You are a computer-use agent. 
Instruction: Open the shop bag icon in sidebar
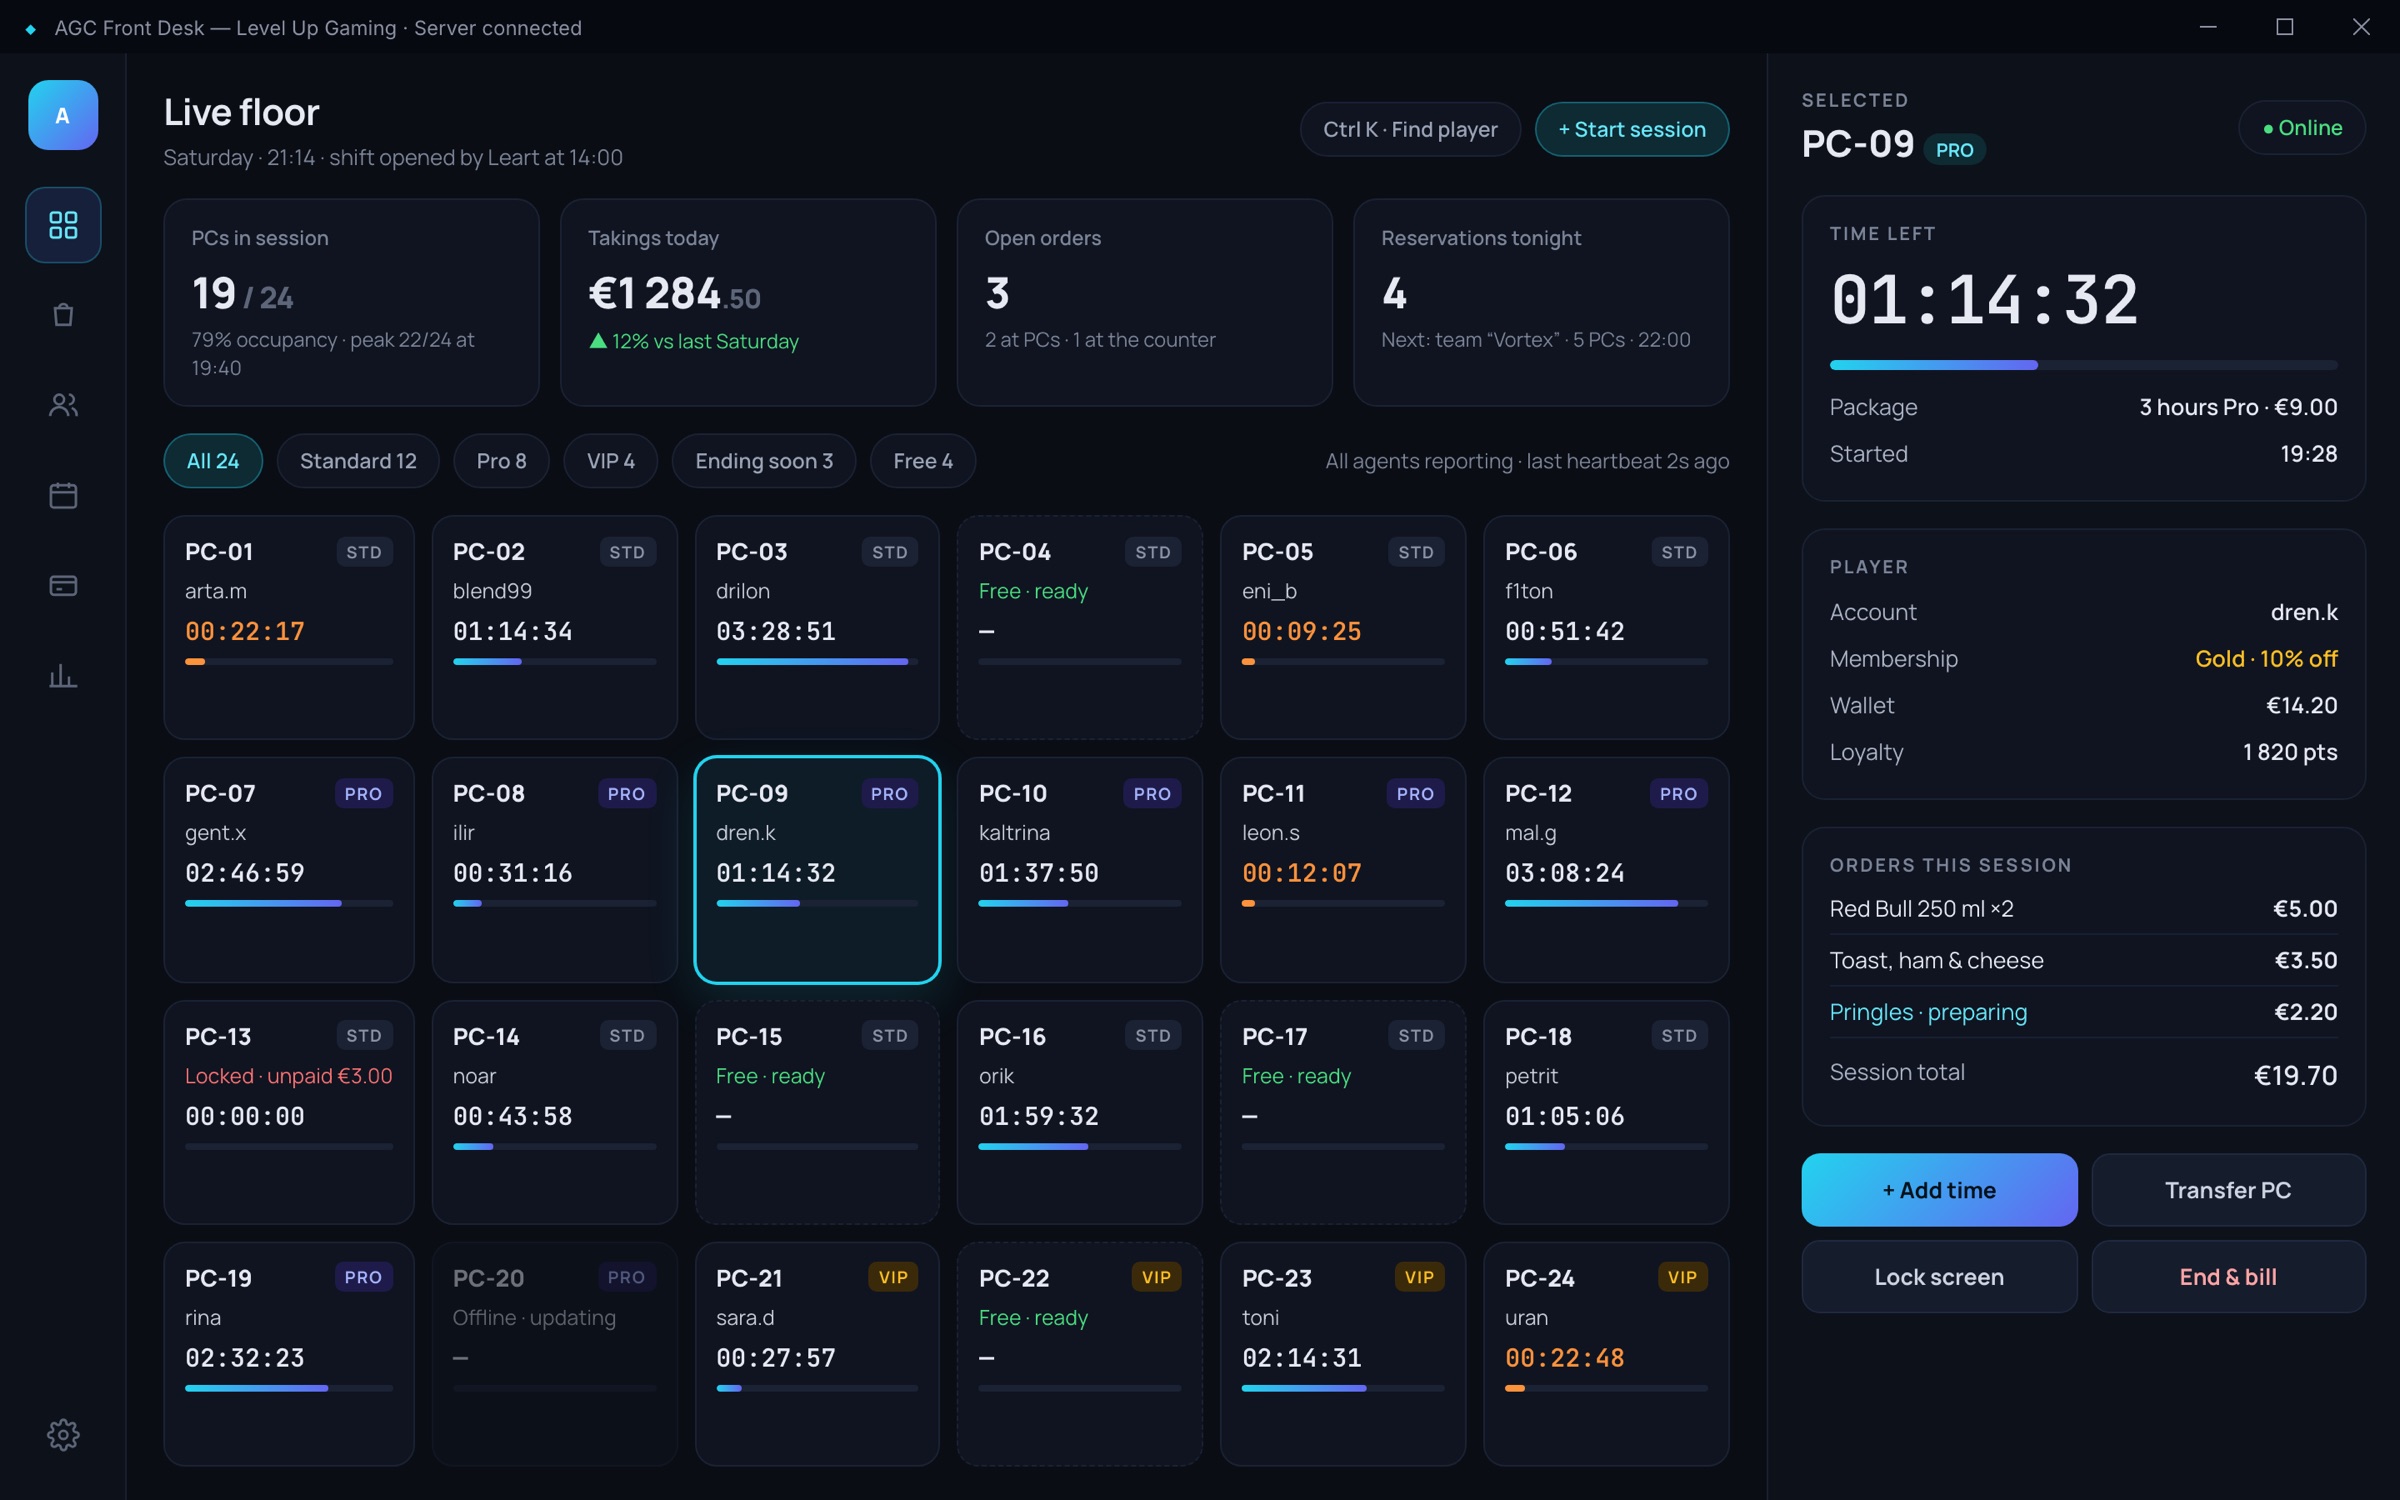click(63, 315)
